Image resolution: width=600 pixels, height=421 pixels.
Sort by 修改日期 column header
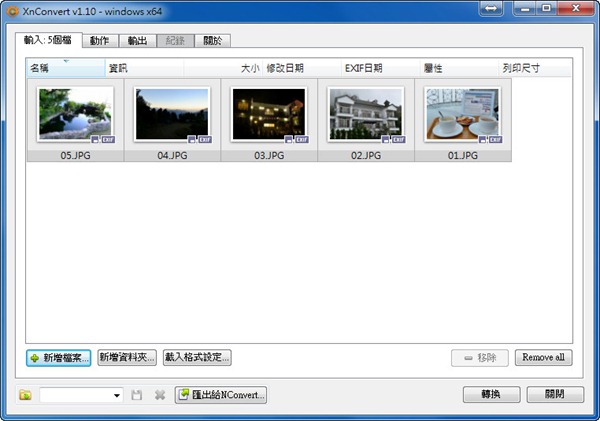[x=302, y=68]
